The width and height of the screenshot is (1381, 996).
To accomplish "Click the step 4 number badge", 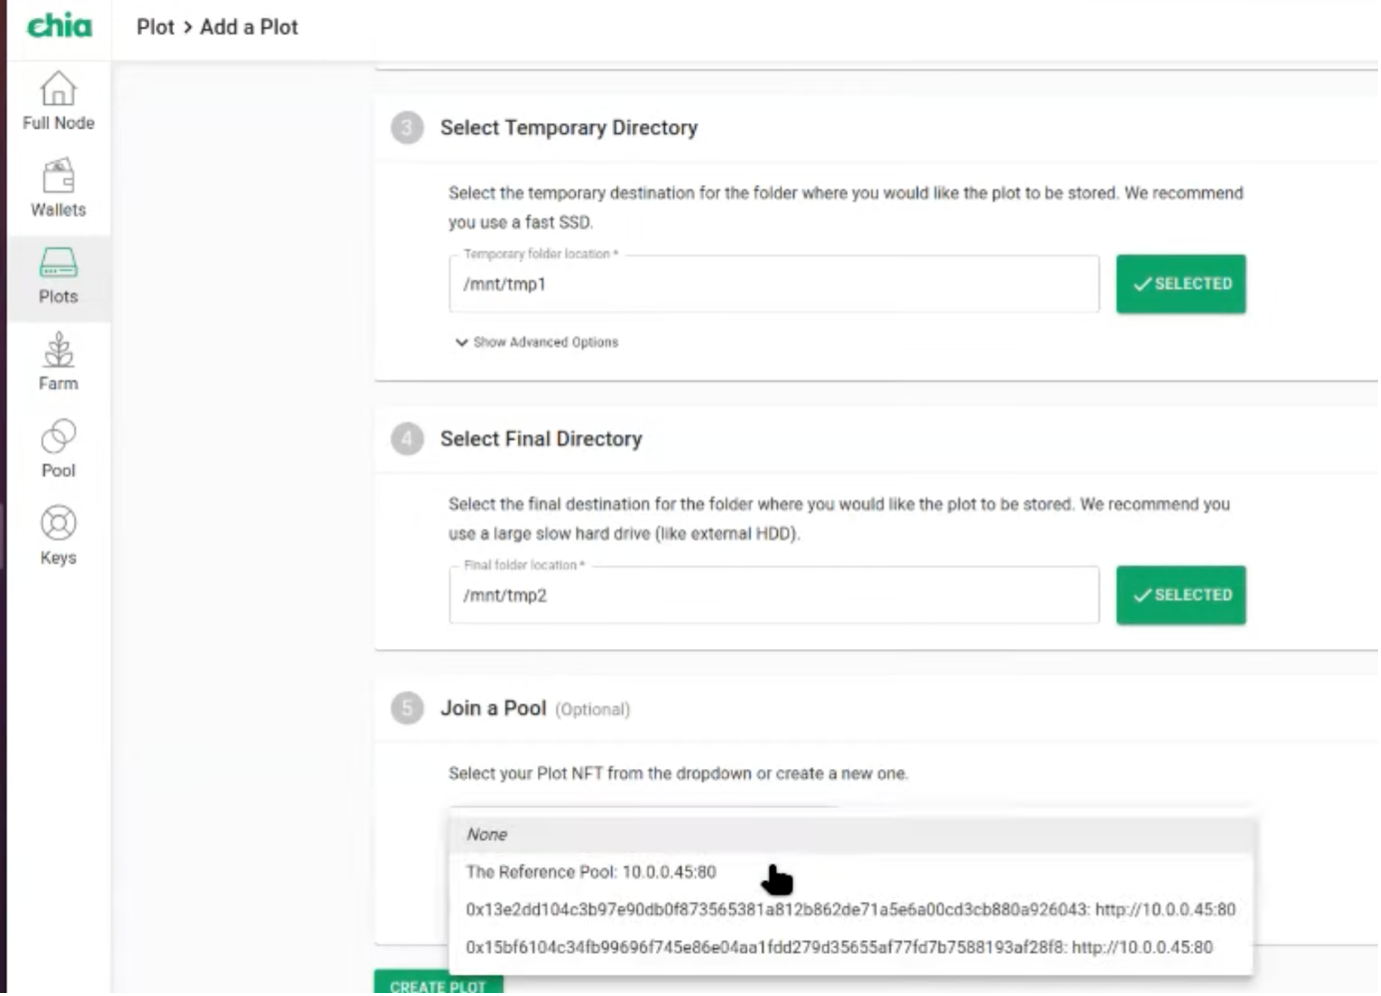I will click(407, 439).
